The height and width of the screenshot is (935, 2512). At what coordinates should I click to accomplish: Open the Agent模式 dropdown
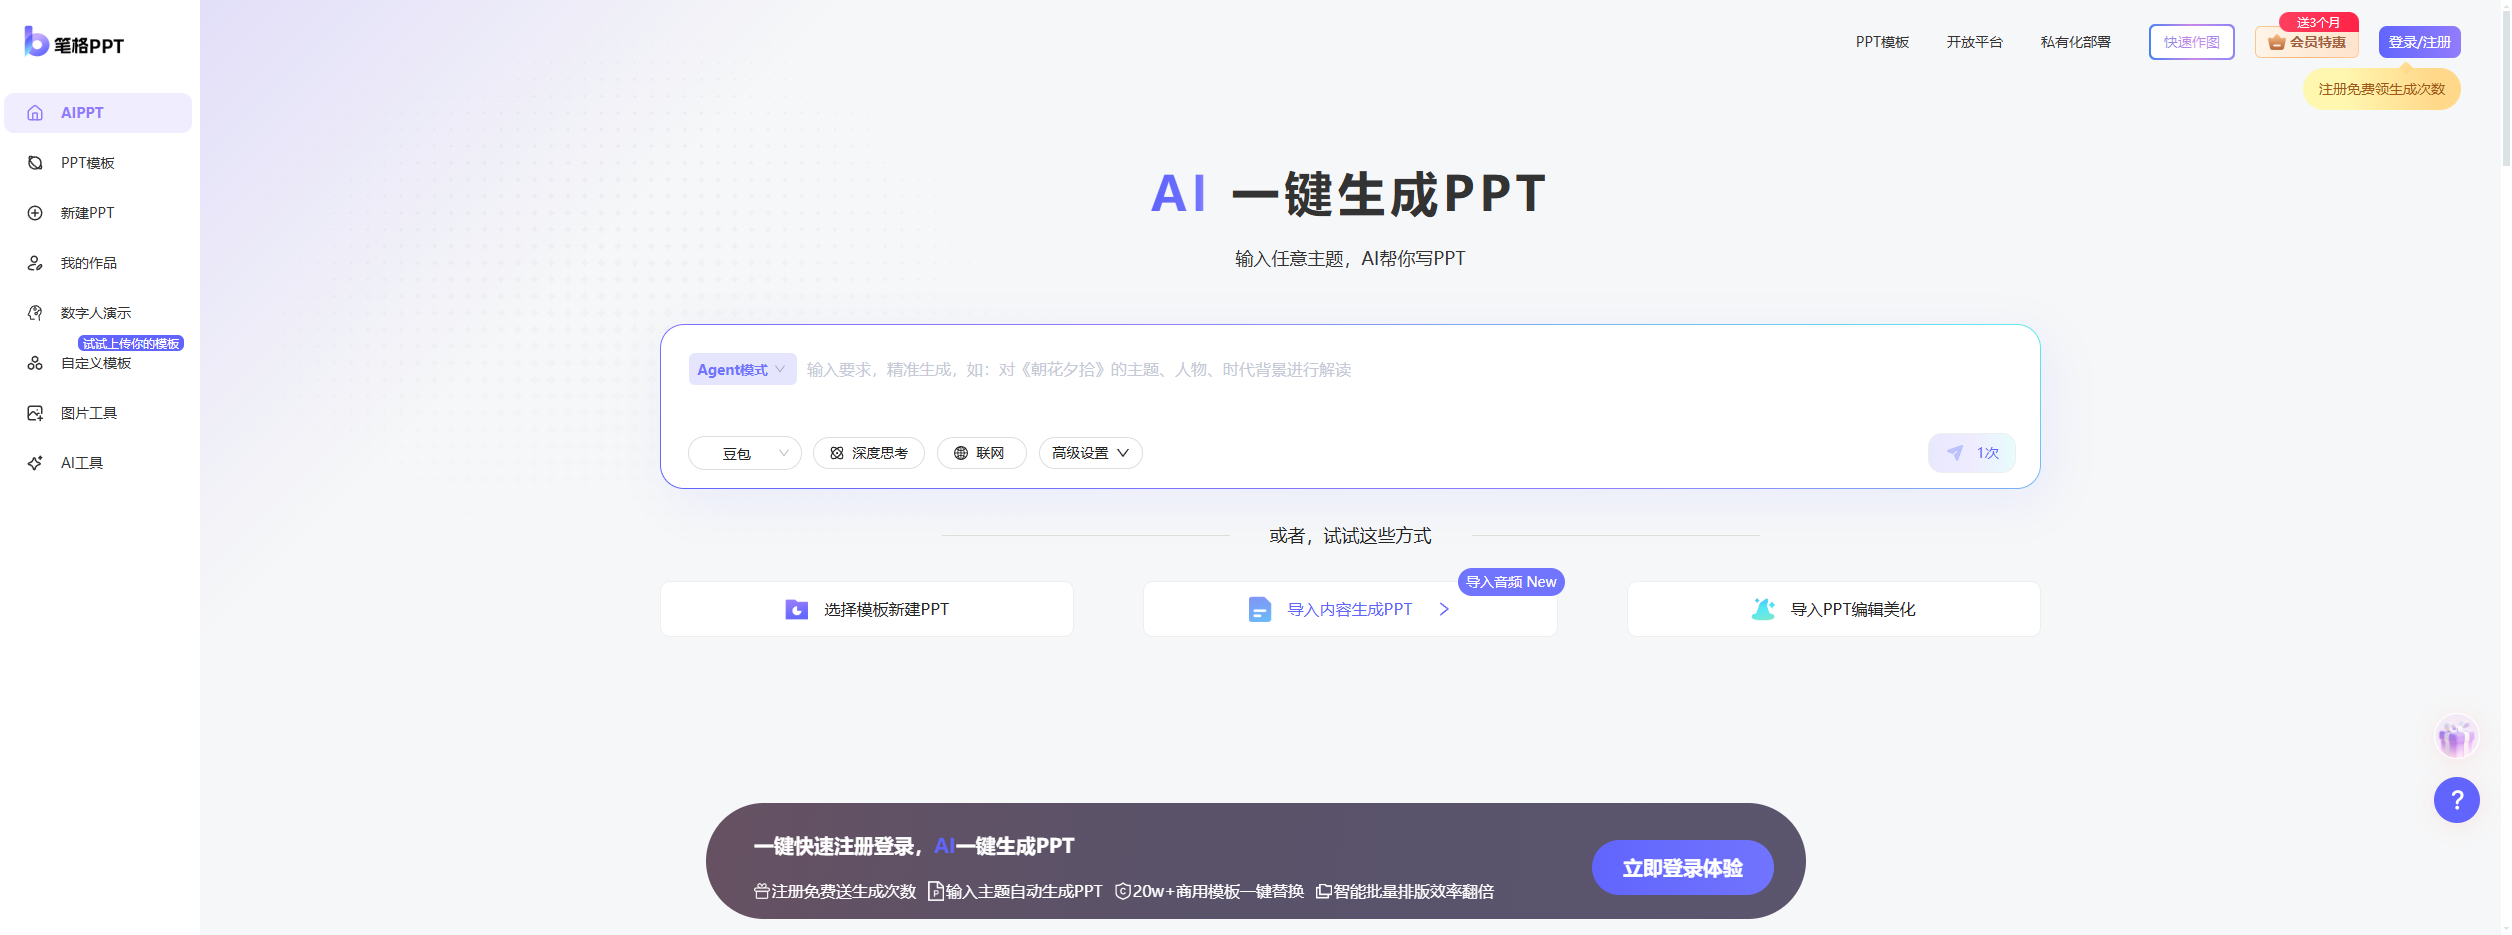click(742, 369)
